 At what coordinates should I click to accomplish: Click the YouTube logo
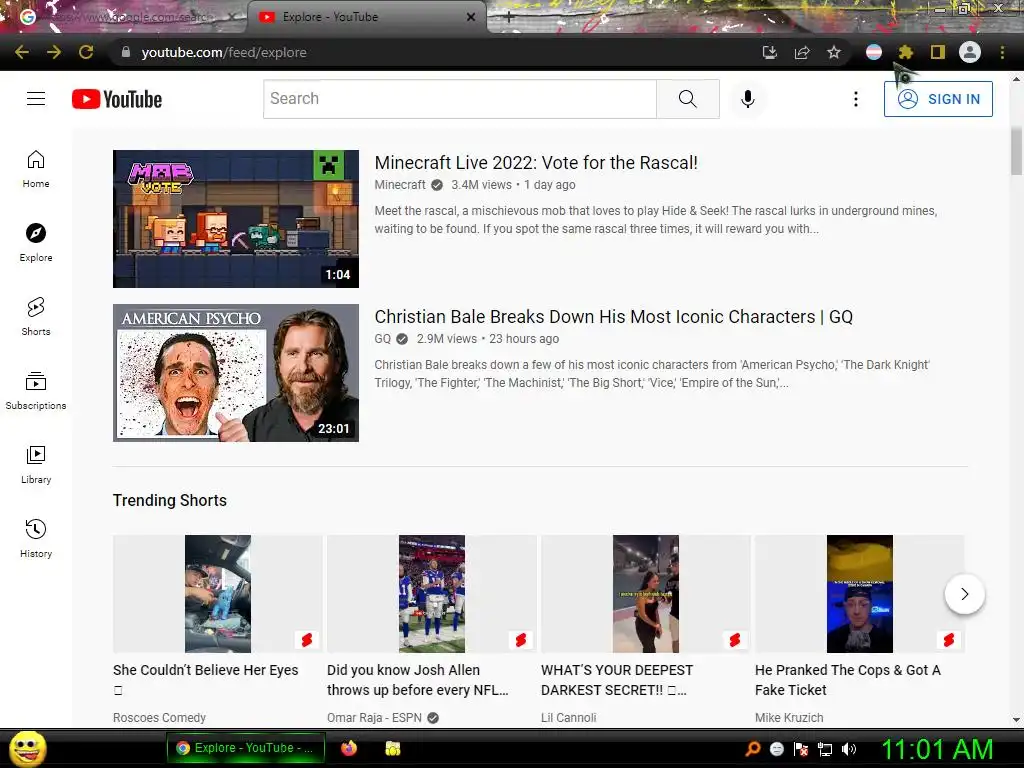point(117,99)
